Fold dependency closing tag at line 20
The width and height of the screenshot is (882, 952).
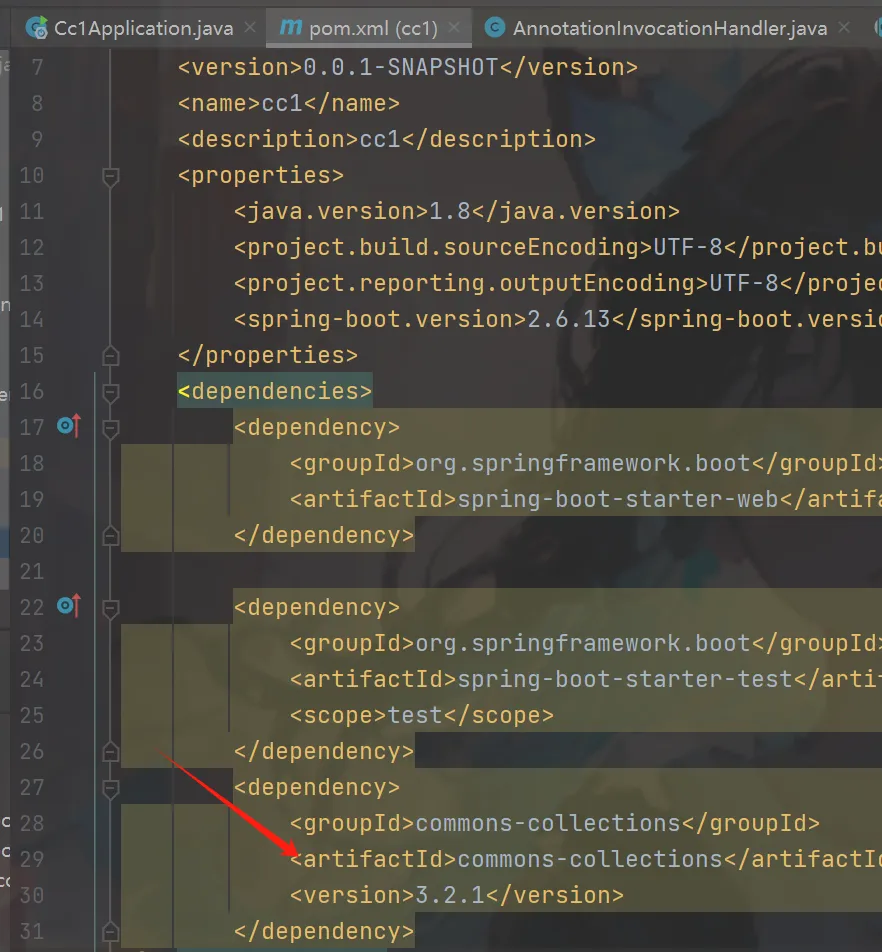(110, 536)
